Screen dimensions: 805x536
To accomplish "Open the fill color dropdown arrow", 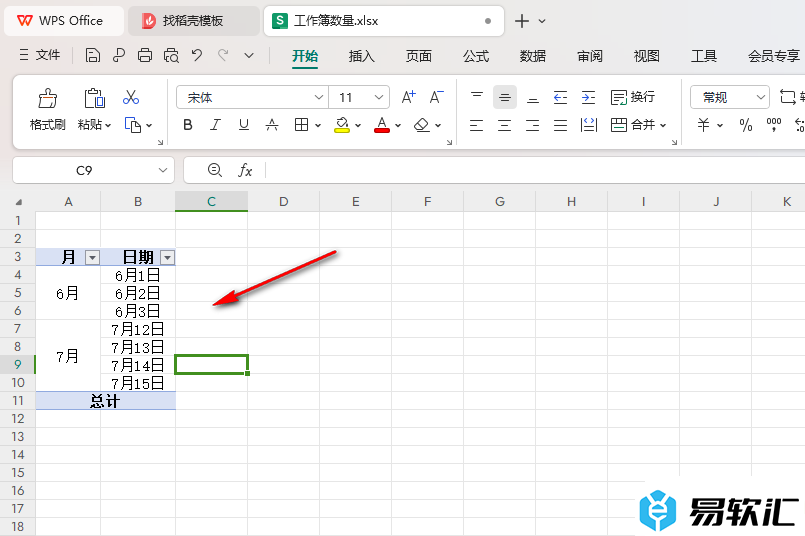I will 358,125.
